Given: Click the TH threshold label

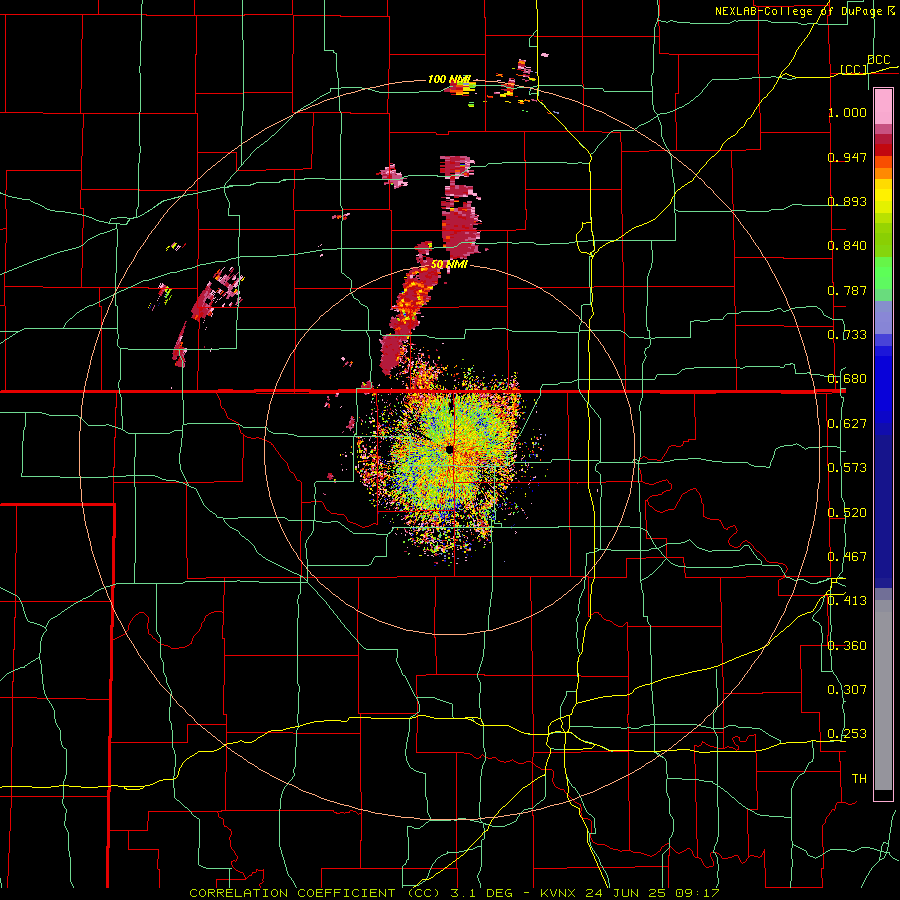Looking at the screenshot, I should coord(859,779).
